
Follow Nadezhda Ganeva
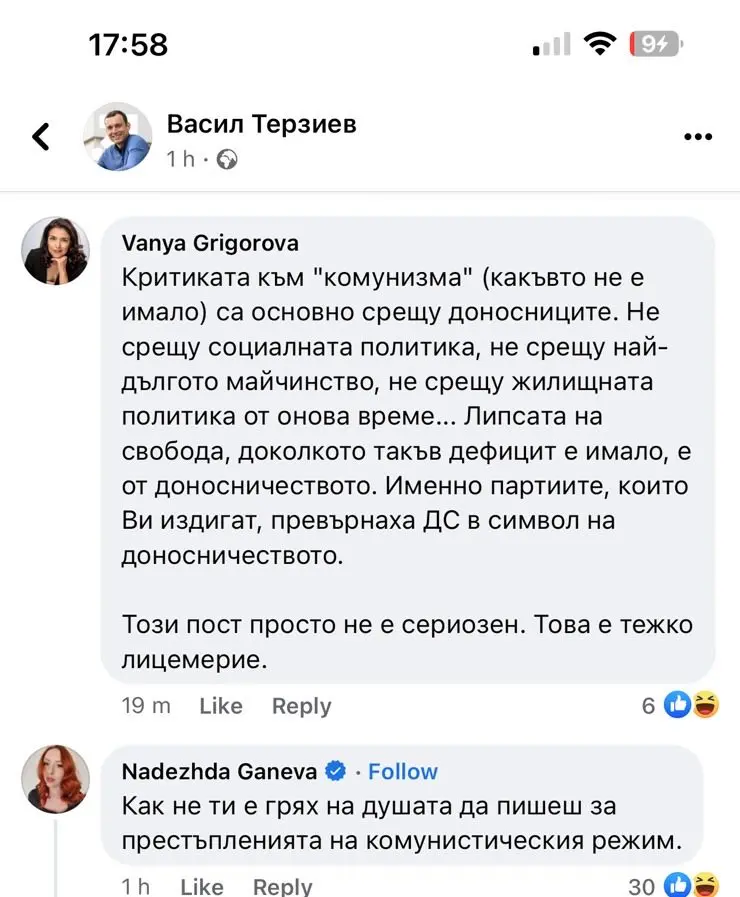coord(403,771)
